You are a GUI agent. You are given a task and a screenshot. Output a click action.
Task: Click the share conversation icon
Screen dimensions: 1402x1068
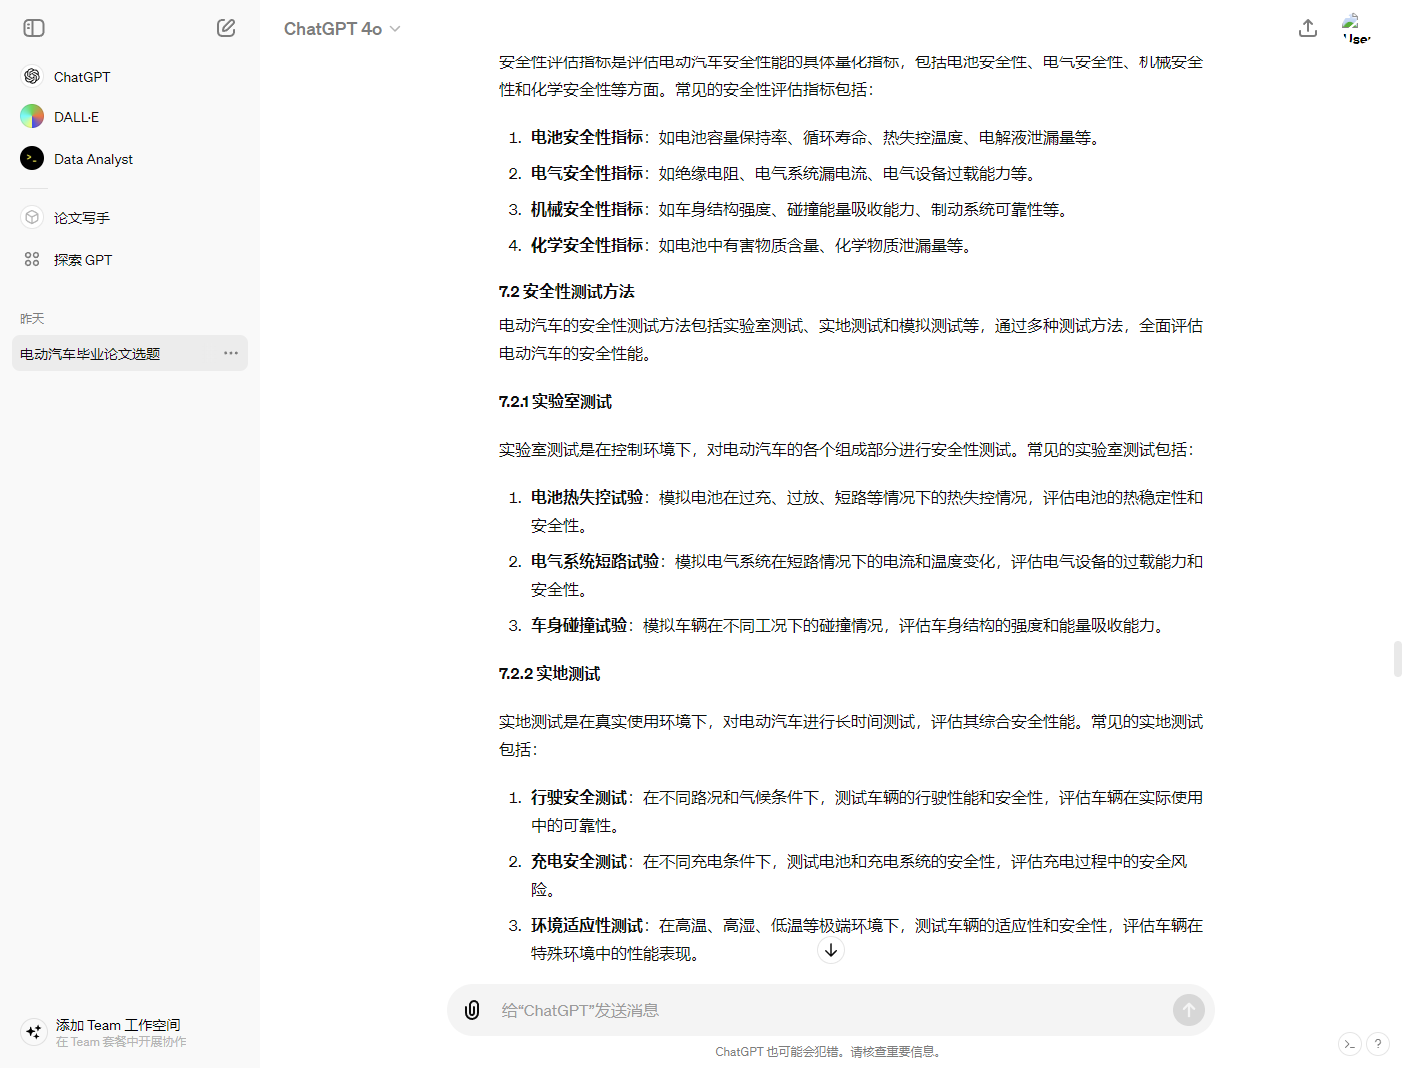1307,28
